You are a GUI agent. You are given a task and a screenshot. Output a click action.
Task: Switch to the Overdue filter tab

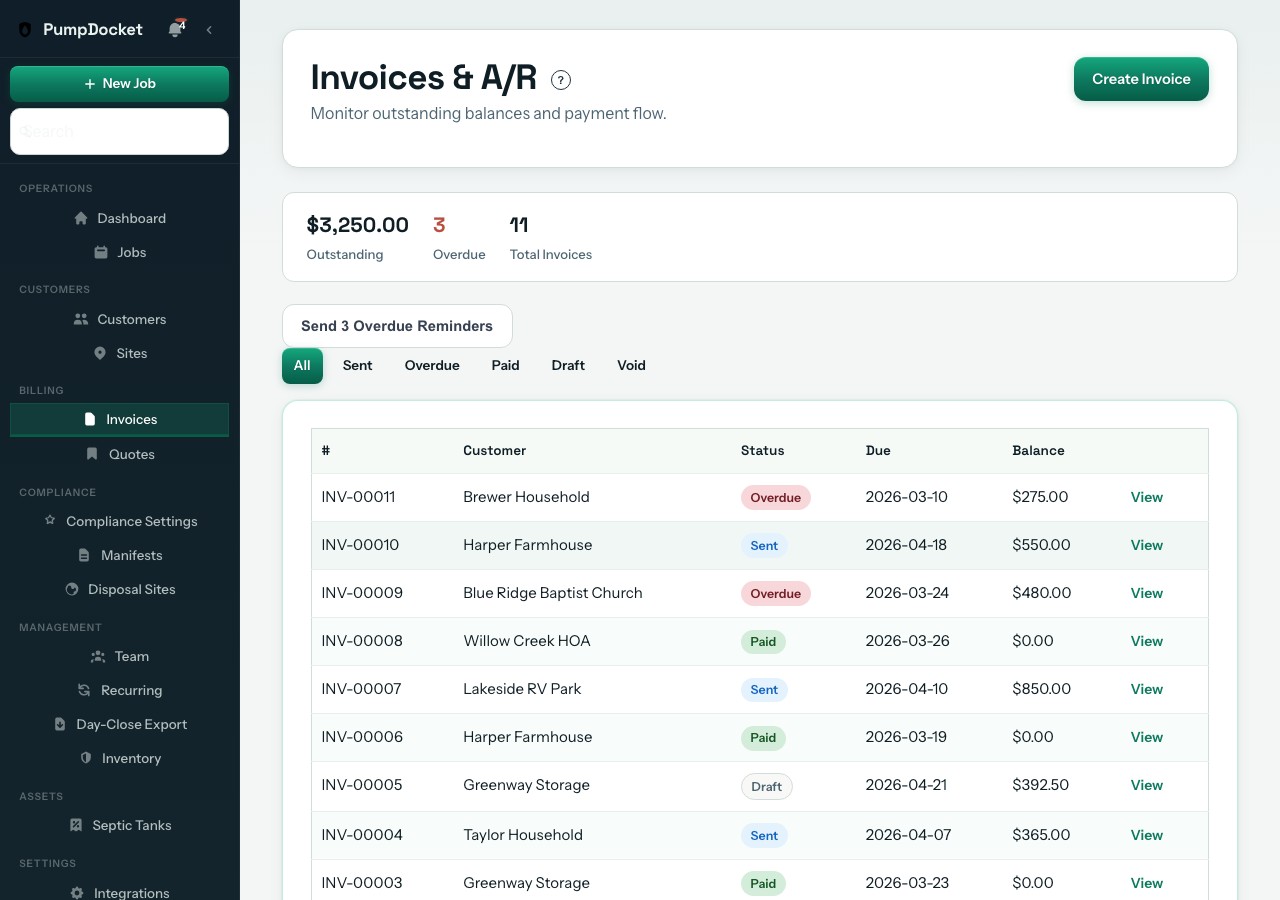432,365
